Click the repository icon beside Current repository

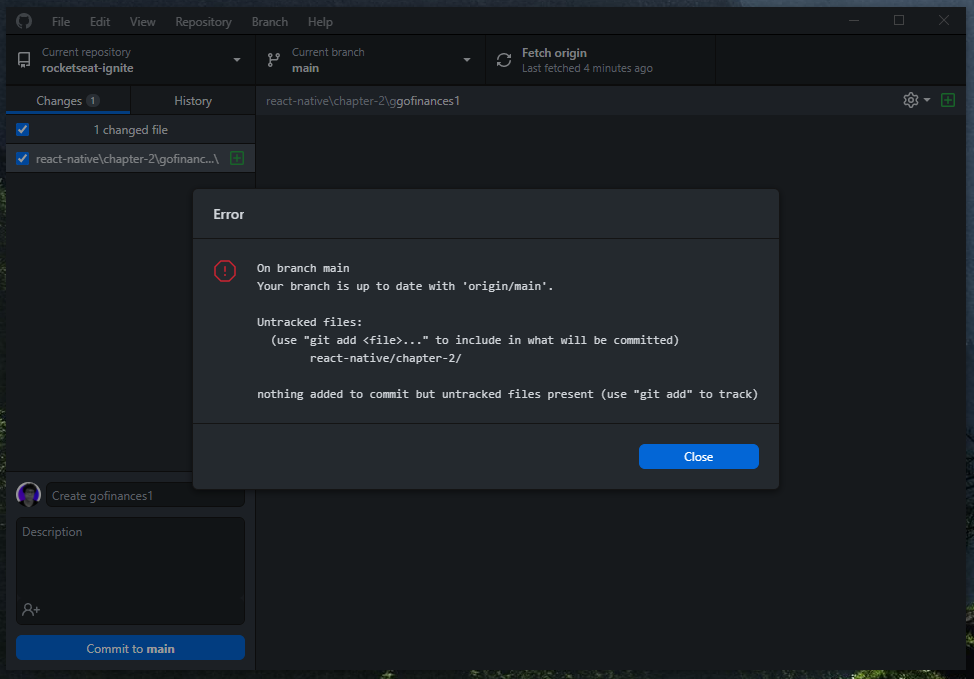[x=23, y=60]
